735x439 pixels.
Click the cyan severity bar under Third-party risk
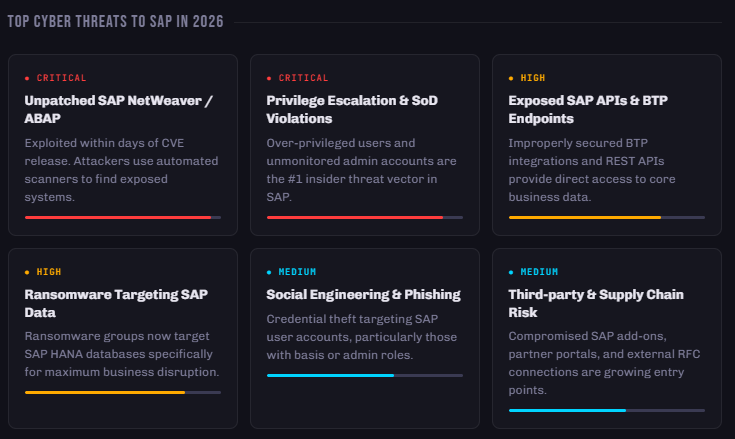pos(607,410)
